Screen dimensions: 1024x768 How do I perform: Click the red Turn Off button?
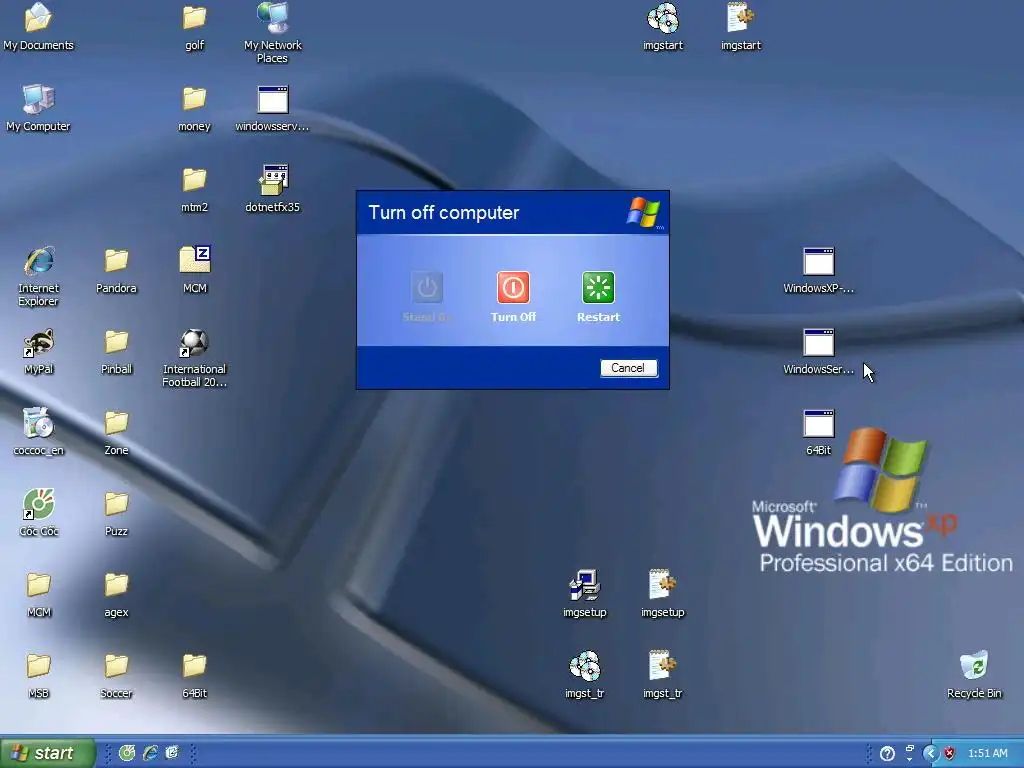pyautogui.click(x=513, y=287)
